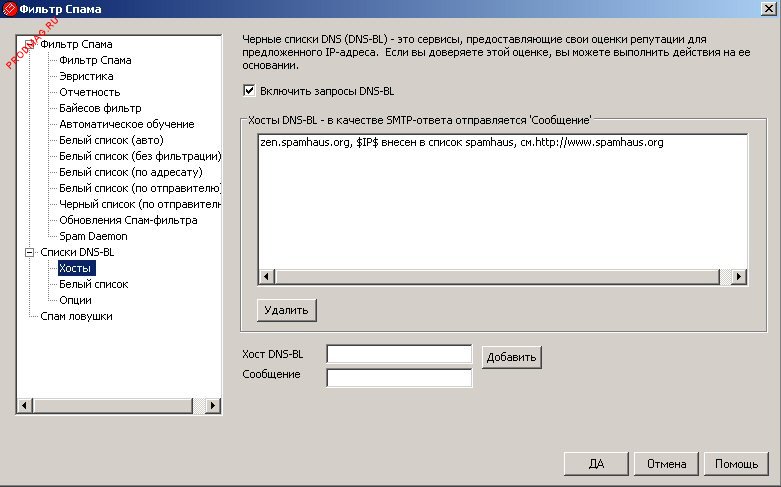Confirm settings with the ДА button
The height and width of the screenshot is (487, 781).
tap(595, 464)
